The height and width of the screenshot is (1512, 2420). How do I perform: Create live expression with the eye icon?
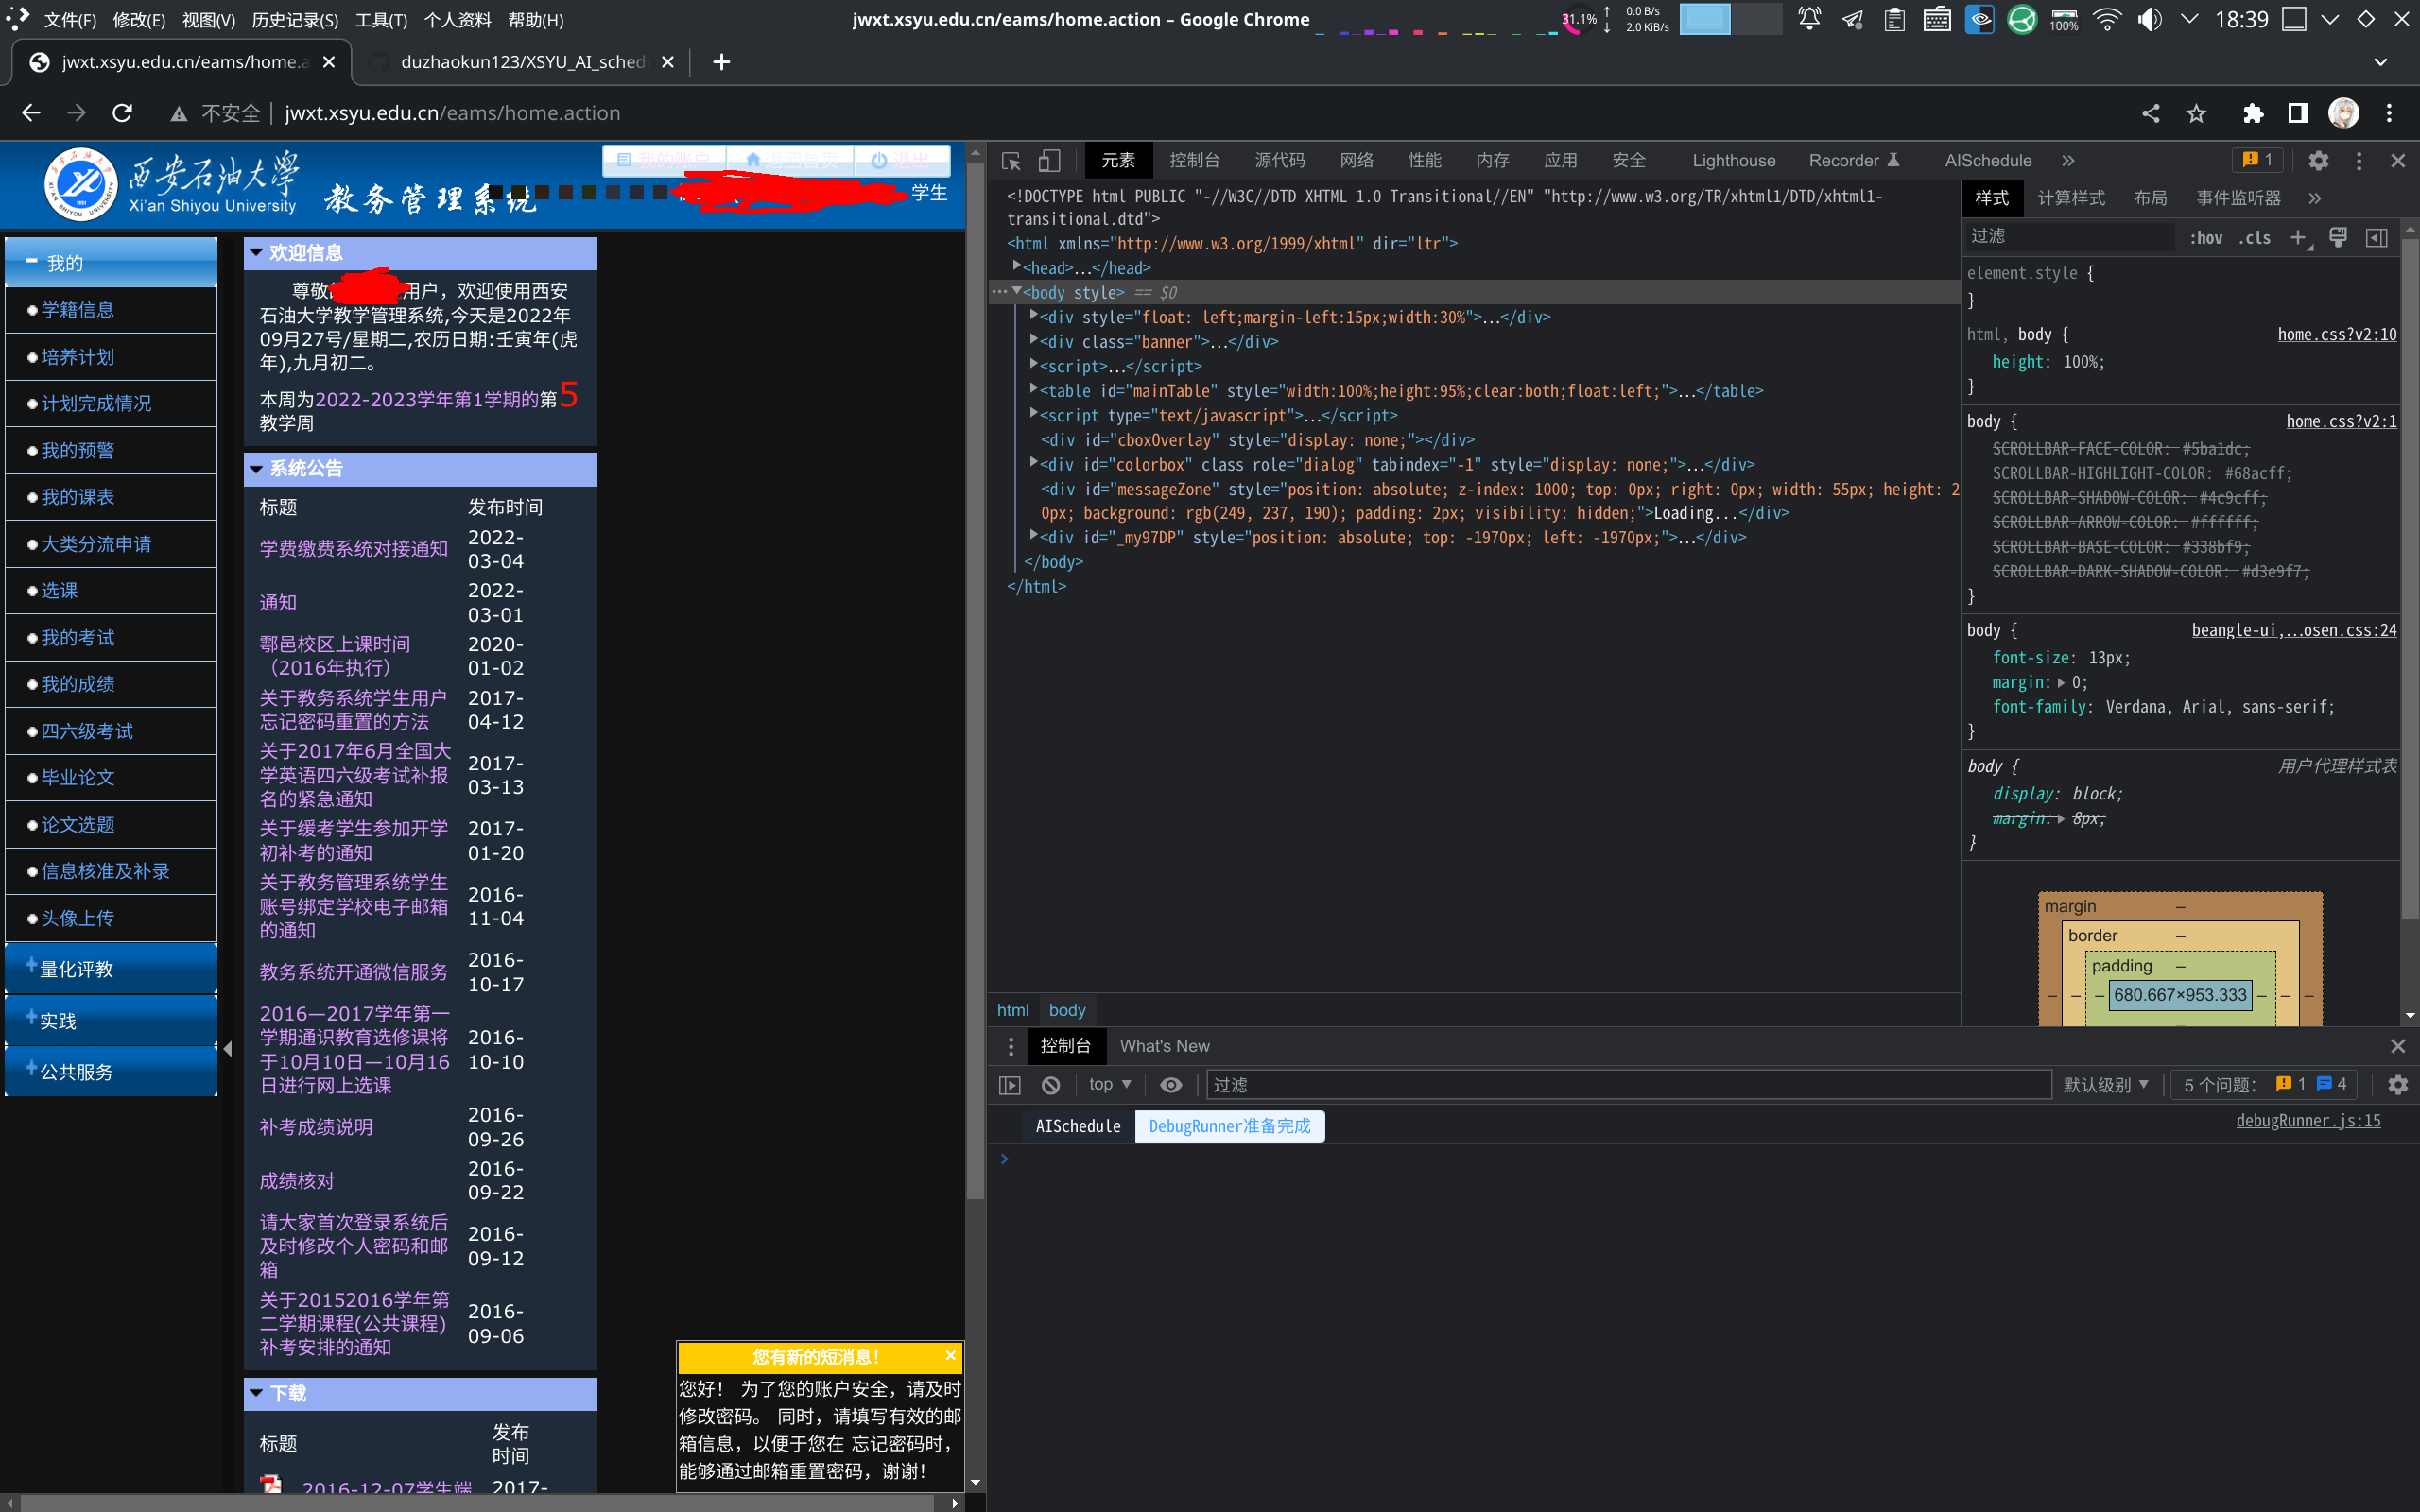click(x=1171, y=1085)
